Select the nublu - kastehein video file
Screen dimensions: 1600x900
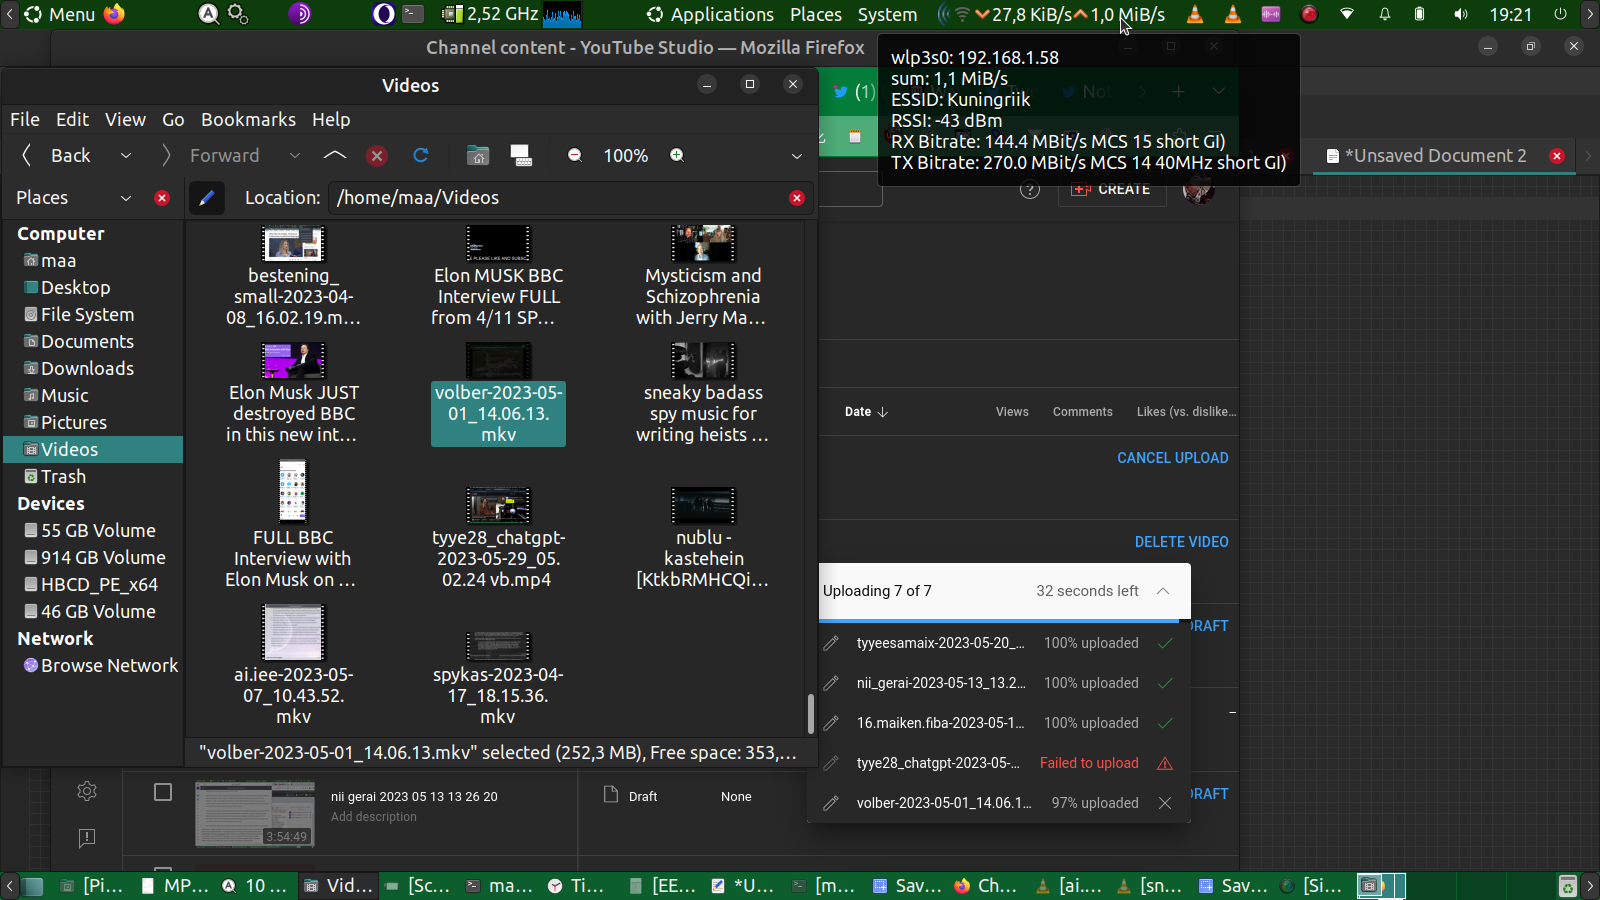[703, 539]
